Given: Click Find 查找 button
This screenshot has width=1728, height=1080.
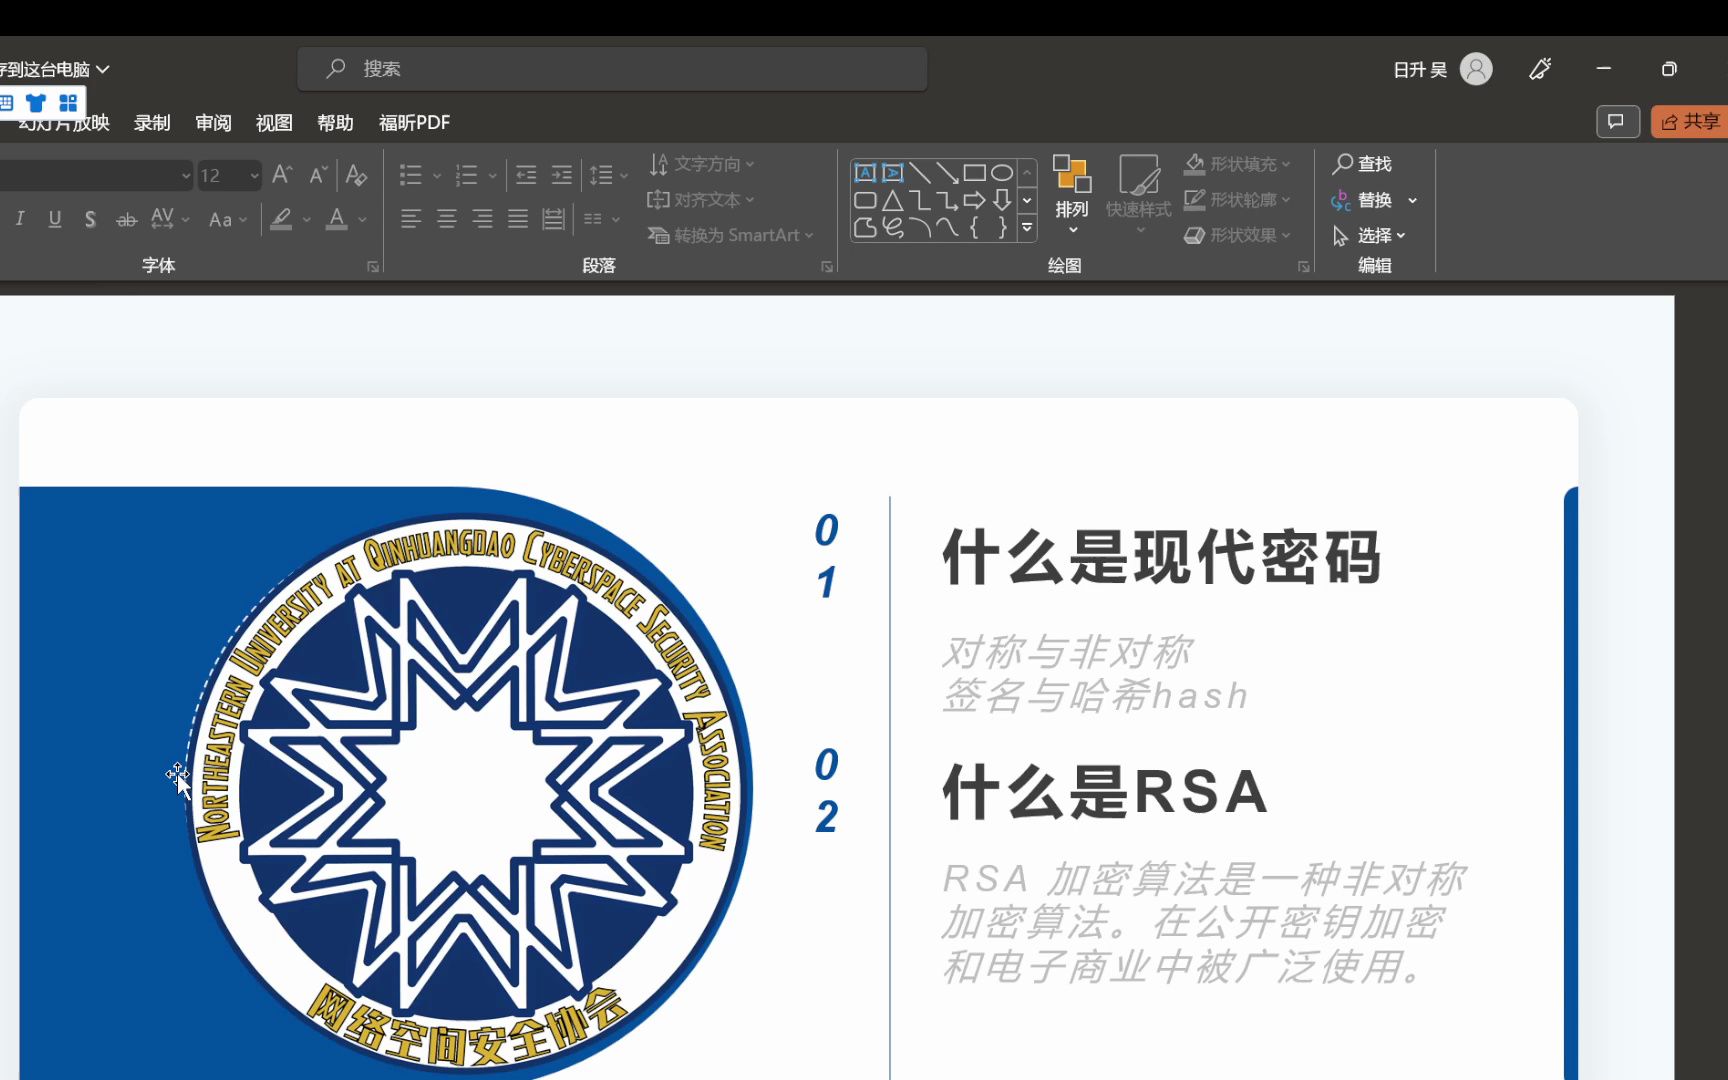Looking at the screenshot, I should point(1362,164).
